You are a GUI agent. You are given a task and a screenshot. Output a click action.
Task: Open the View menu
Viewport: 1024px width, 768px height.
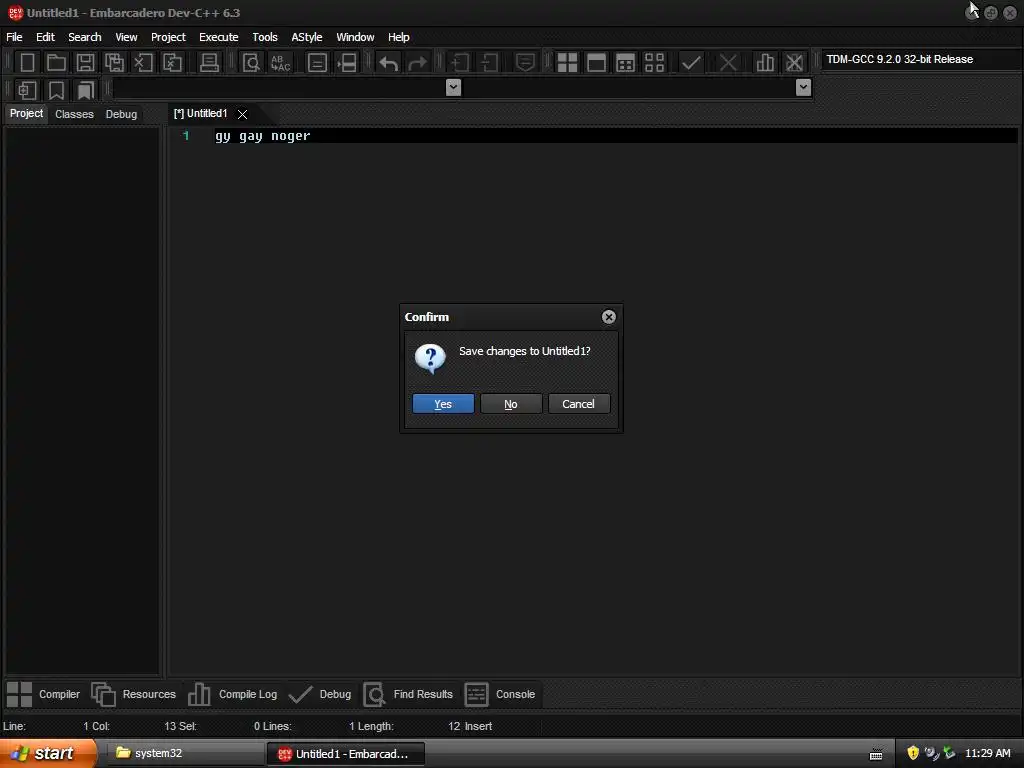point(126,37)
